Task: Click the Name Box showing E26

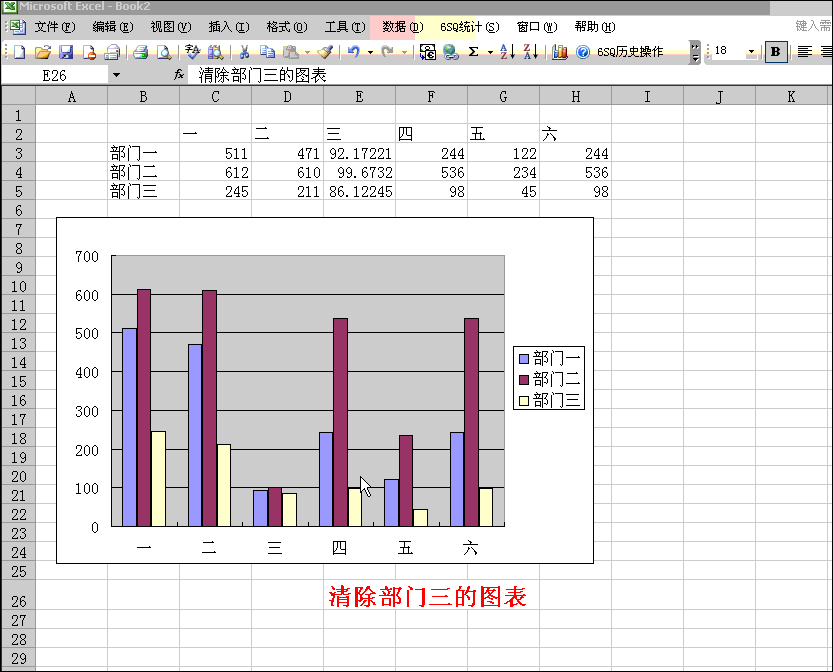Action: point(55,75)
